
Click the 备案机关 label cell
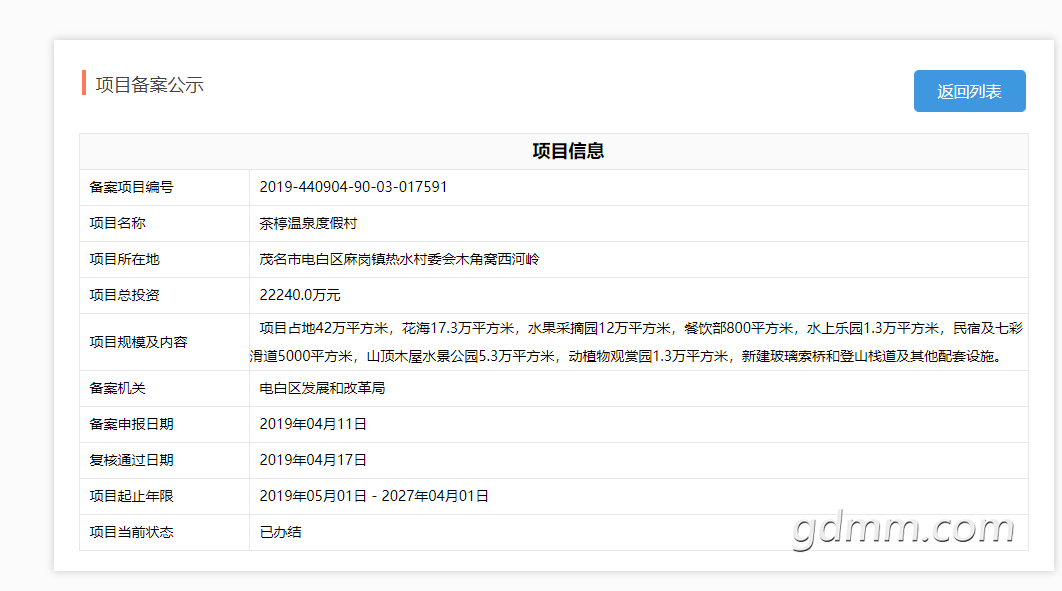[x=165, y=389]
